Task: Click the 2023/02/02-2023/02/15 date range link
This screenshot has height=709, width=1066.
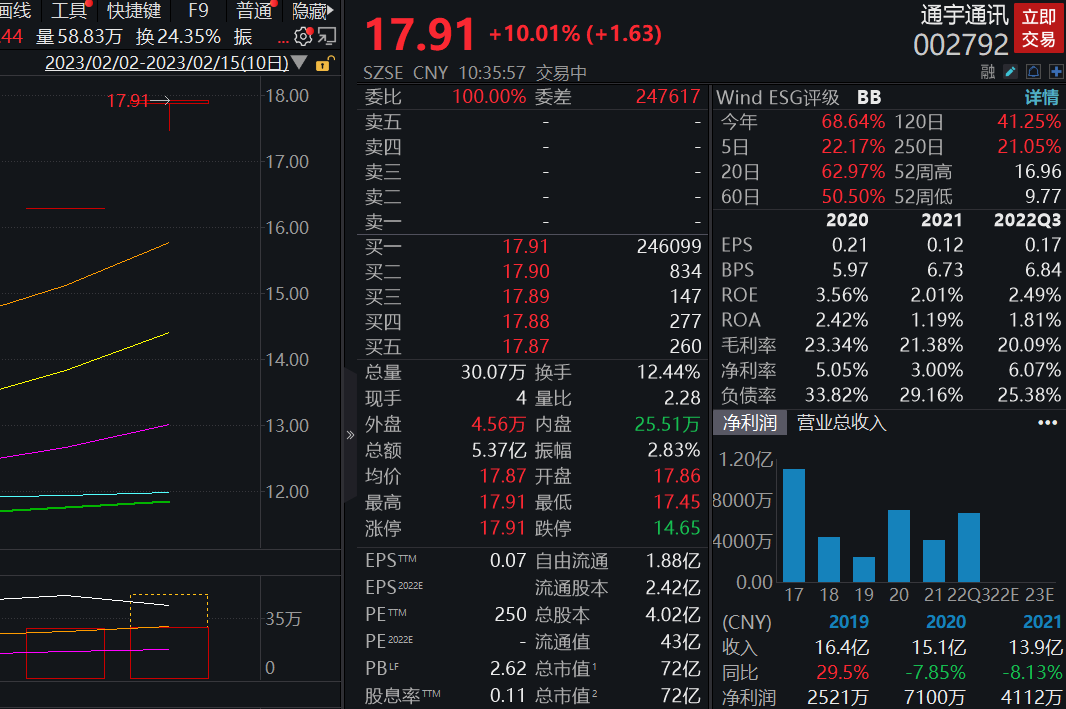Action: coord(166,63)
